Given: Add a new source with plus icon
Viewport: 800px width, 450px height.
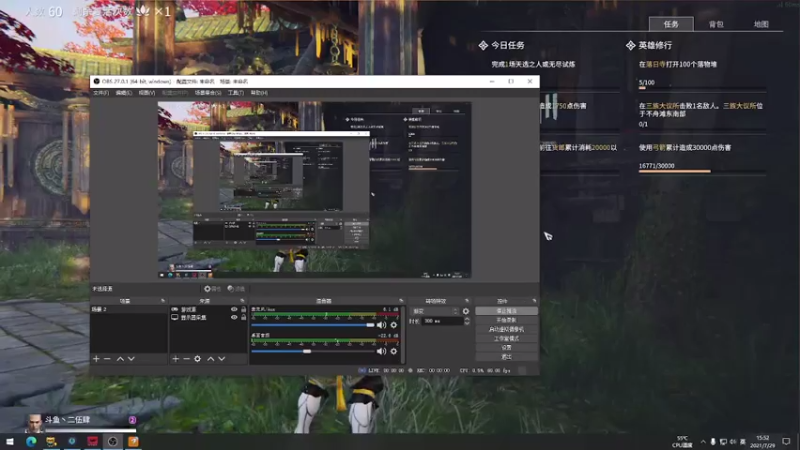Looking at the screenshot, I should click(176, 359).
